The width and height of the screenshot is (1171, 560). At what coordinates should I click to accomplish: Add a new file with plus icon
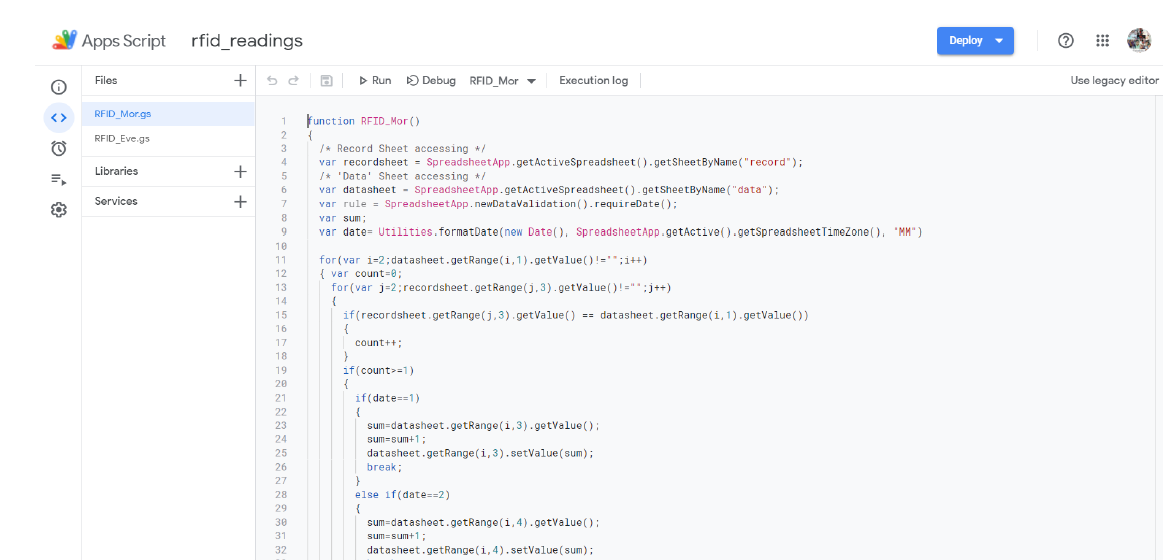pyautogui.click(x=240, y=81)
